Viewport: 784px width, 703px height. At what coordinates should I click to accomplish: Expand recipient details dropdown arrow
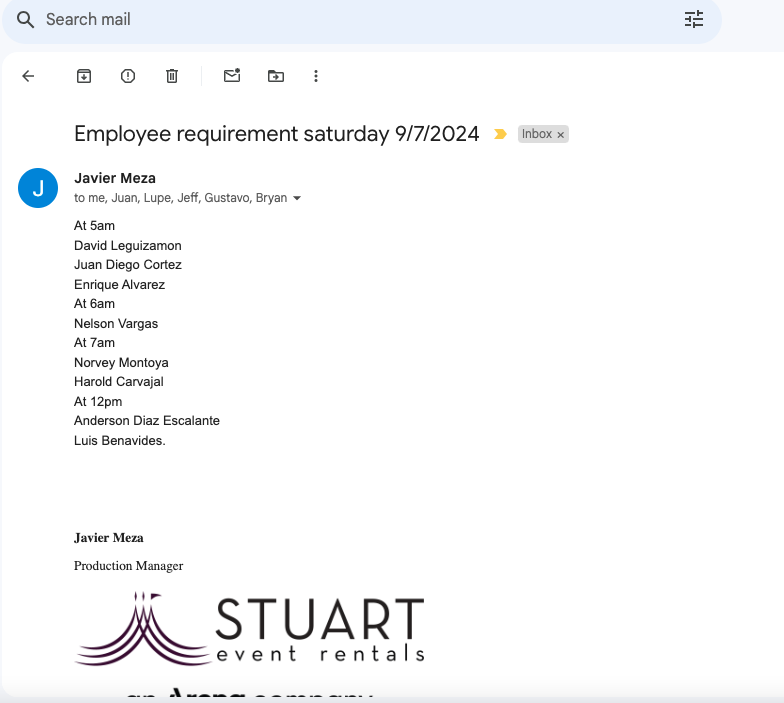[x=297, y=198]
